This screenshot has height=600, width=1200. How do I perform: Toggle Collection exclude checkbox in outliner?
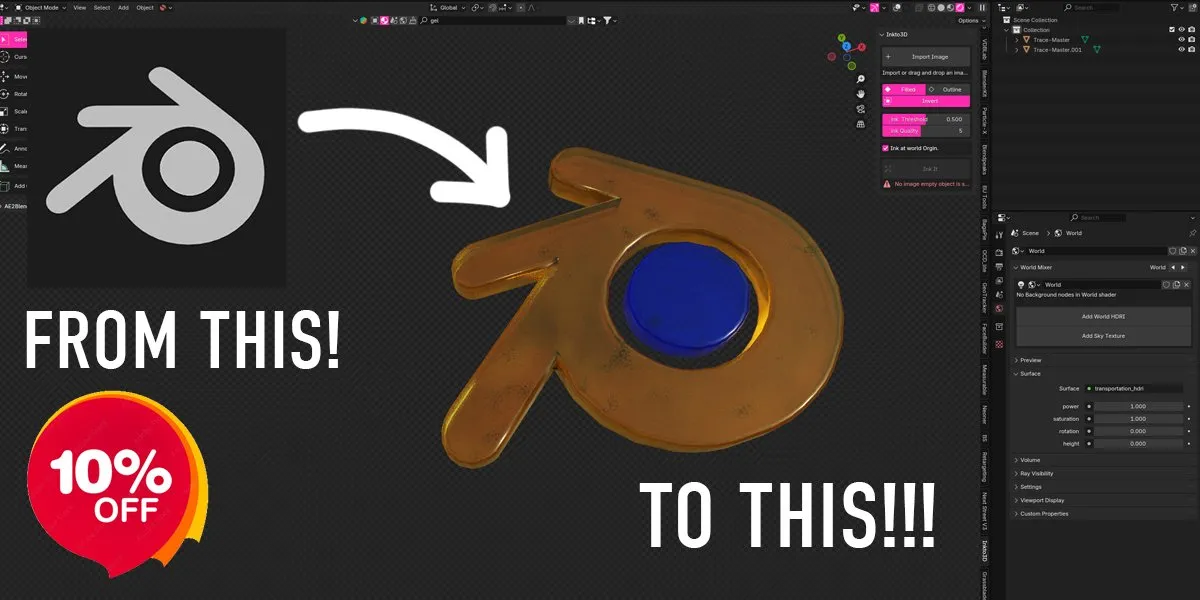point(1172,29)
